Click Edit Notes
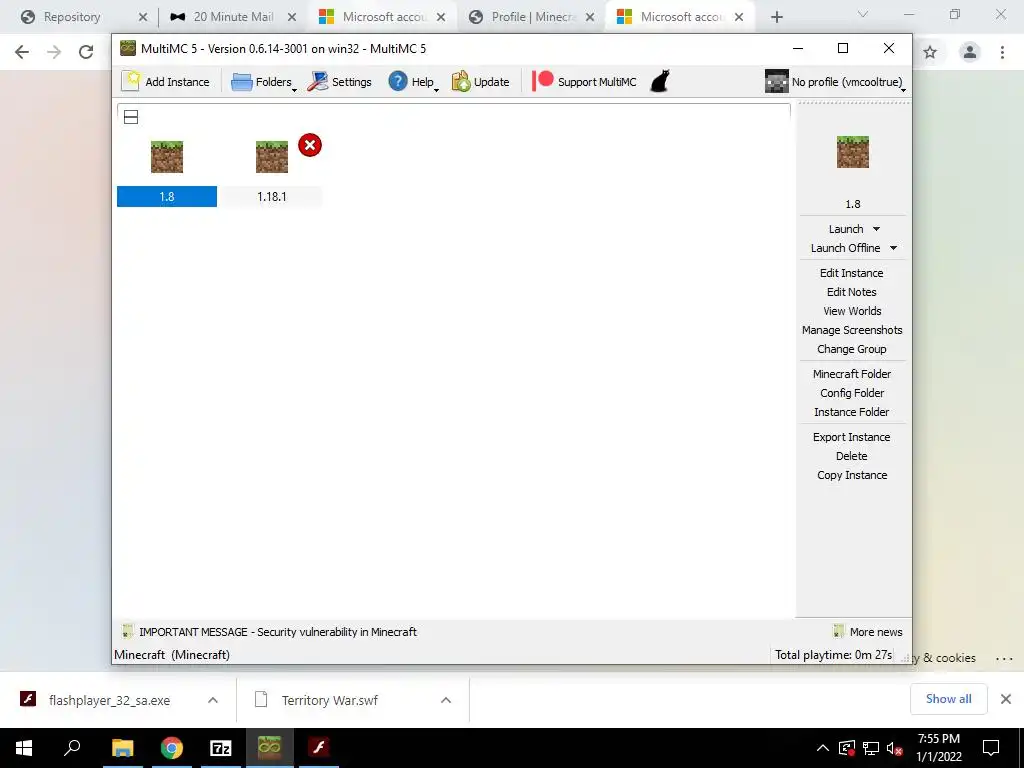The height and width of the screenshot is (768, 1024). 852,292
